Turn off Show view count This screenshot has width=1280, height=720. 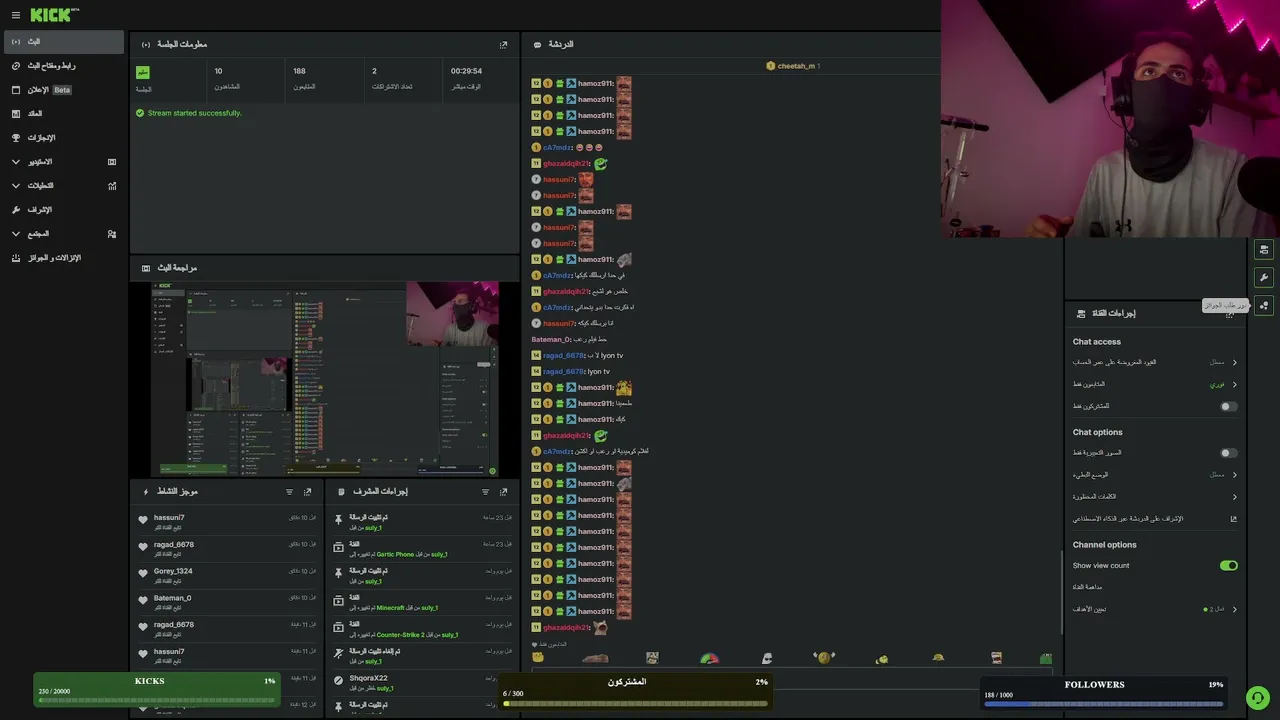coord(1229,566)
